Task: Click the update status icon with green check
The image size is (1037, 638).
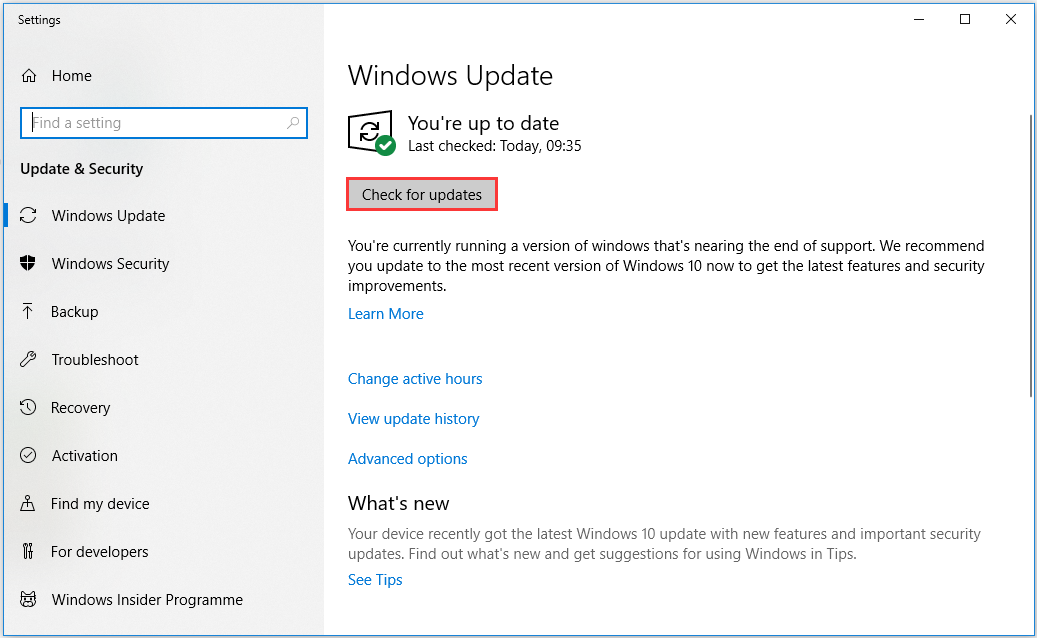Action: [371, 133]
